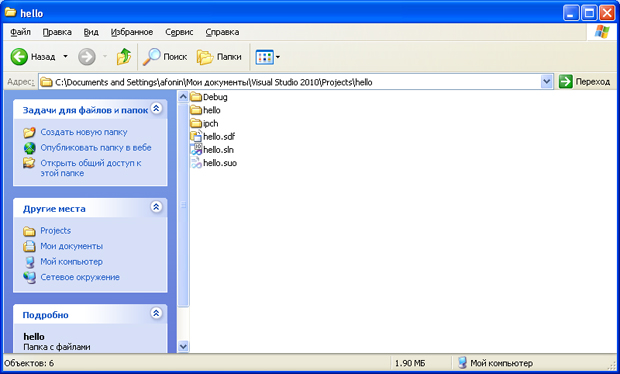Screen dimensions: 620x374
Task: Click the Переход go button
Action: [584, 82]
